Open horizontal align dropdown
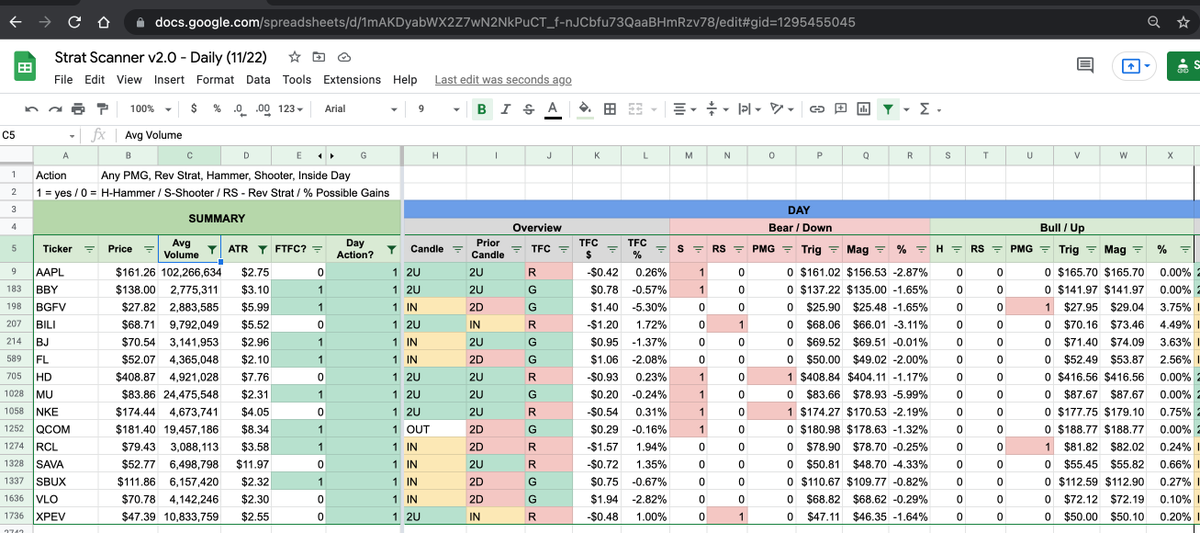This screenshot has width=1200, height=533. [685, 109]
